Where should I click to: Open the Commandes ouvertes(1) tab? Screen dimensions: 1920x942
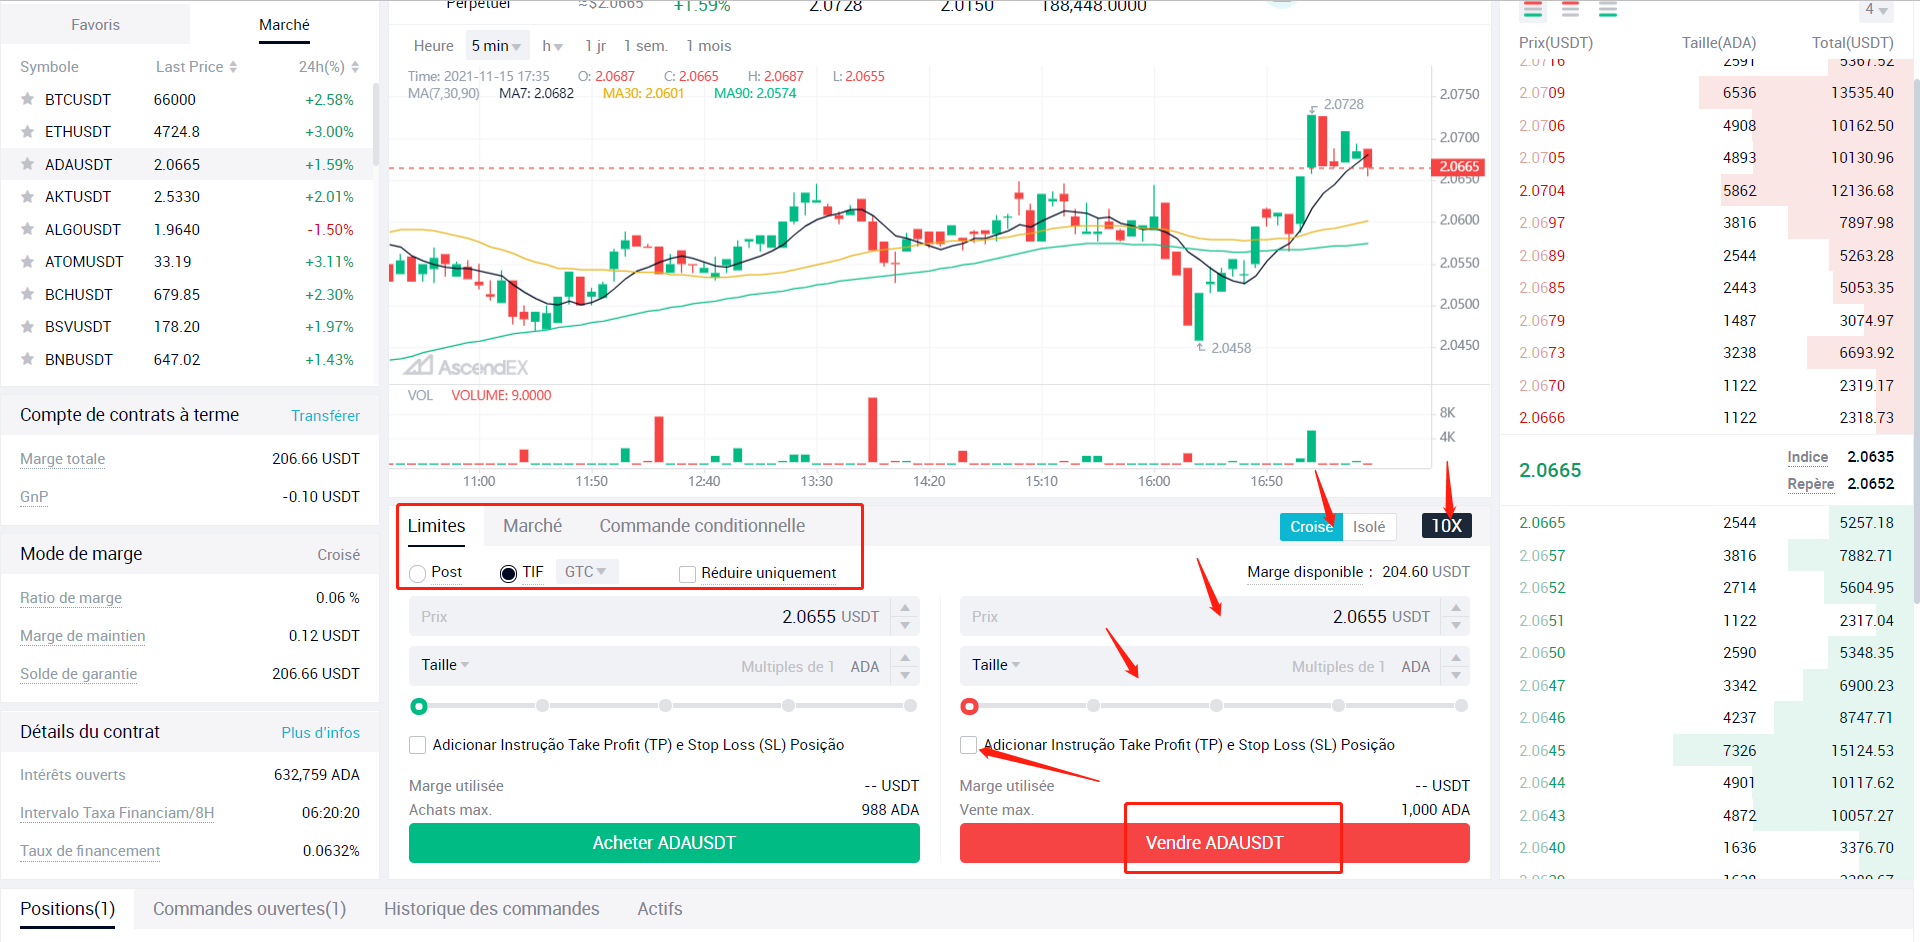click(x=249, y=909)
